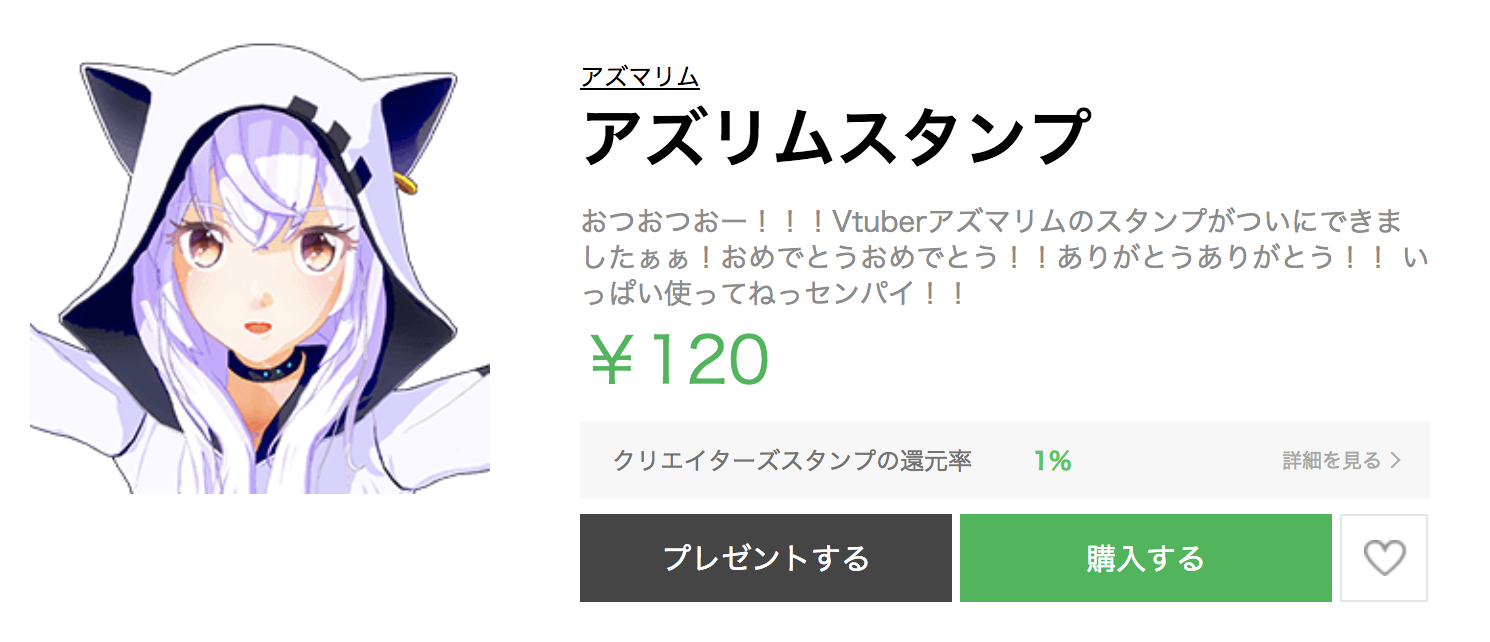
Task: Click the gray reward rate information bar
Action: point(1004,460)
